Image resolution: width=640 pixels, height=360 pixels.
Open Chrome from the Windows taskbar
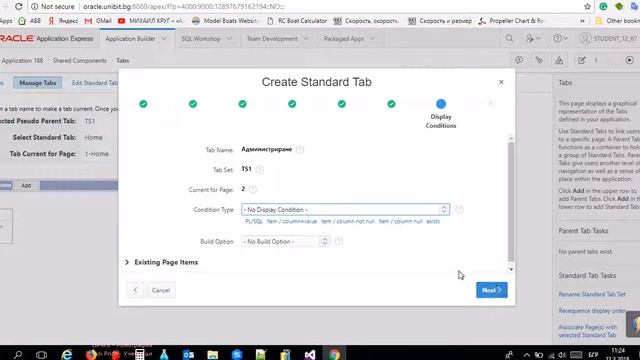[335, 354]
